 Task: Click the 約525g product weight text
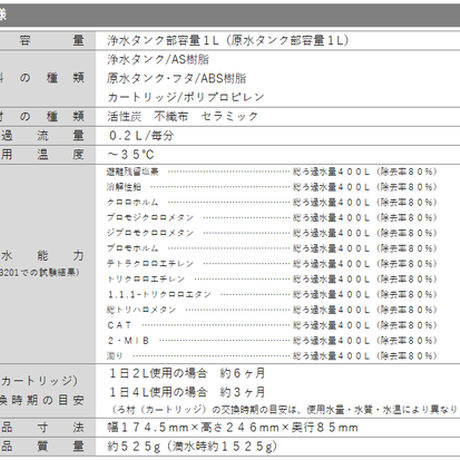point(192,447)
